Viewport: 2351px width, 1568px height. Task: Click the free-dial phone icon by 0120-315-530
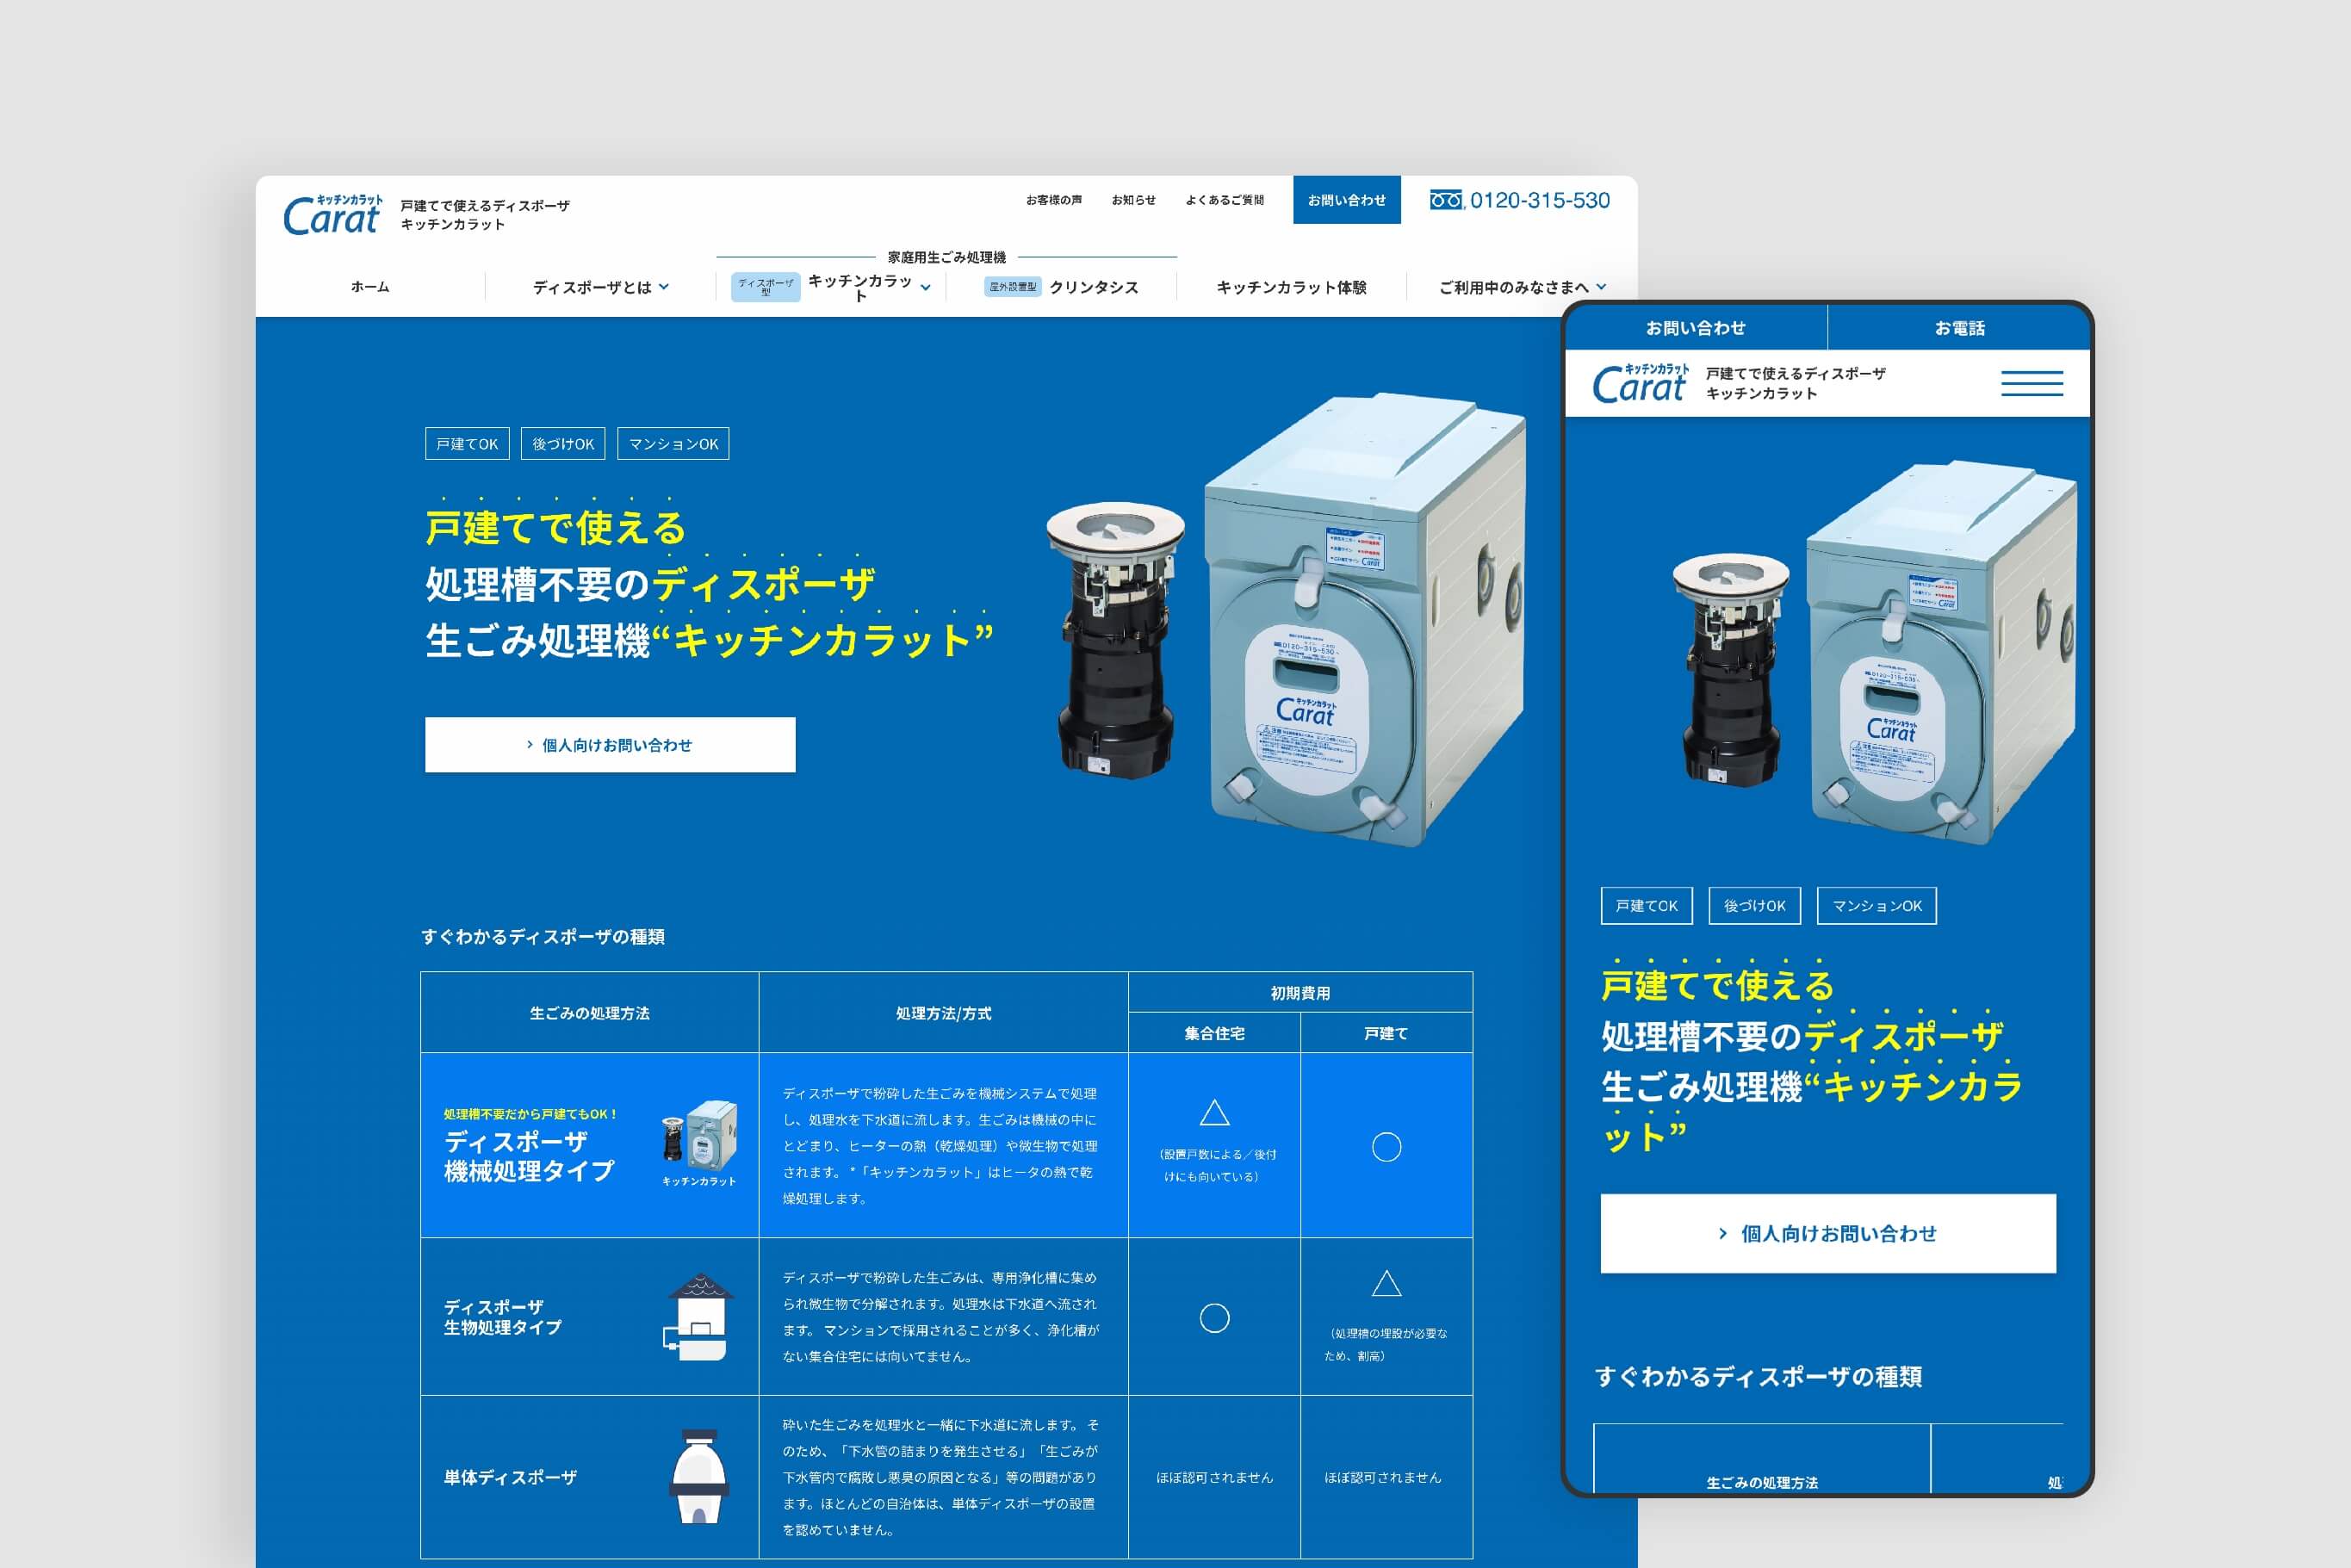(x=1446, y=200)
